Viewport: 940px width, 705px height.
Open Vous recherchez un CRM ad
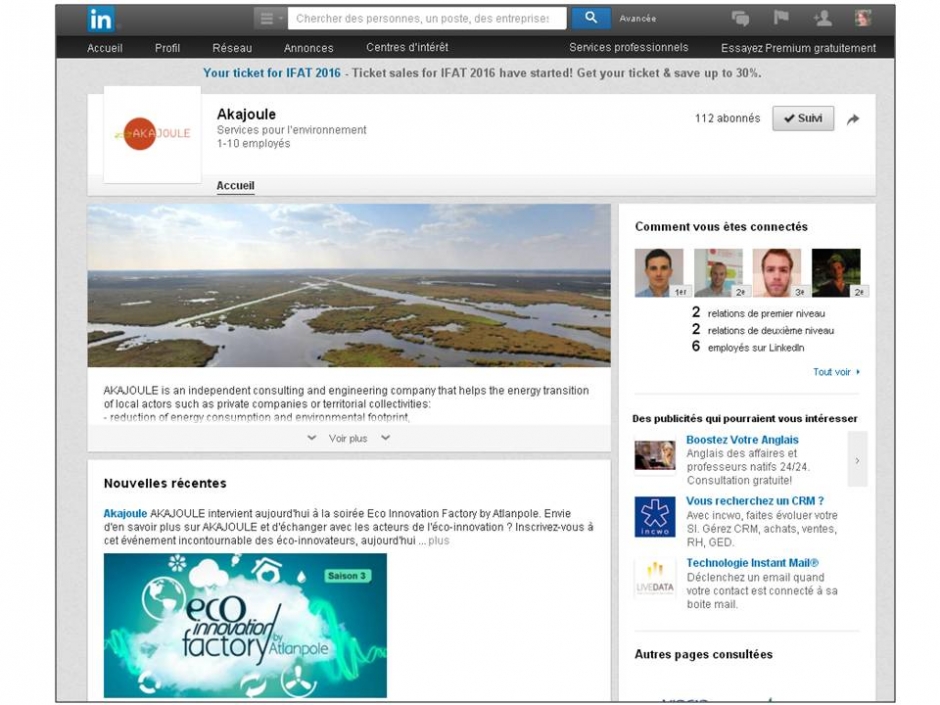[755, 501]
